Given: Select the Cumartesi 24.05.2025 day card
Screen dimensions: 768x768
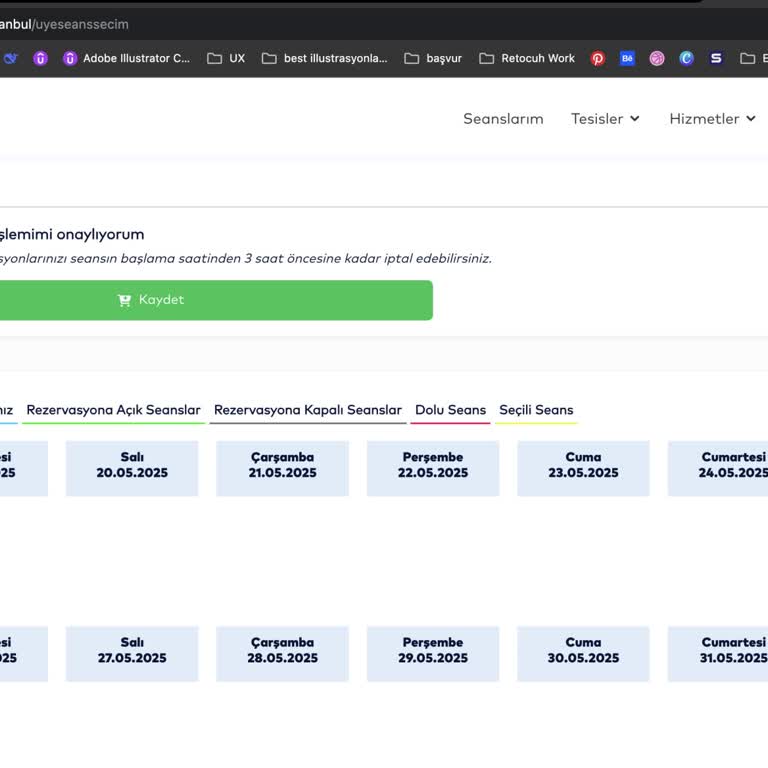Looking at the screenshot, I should coord(718,468).
